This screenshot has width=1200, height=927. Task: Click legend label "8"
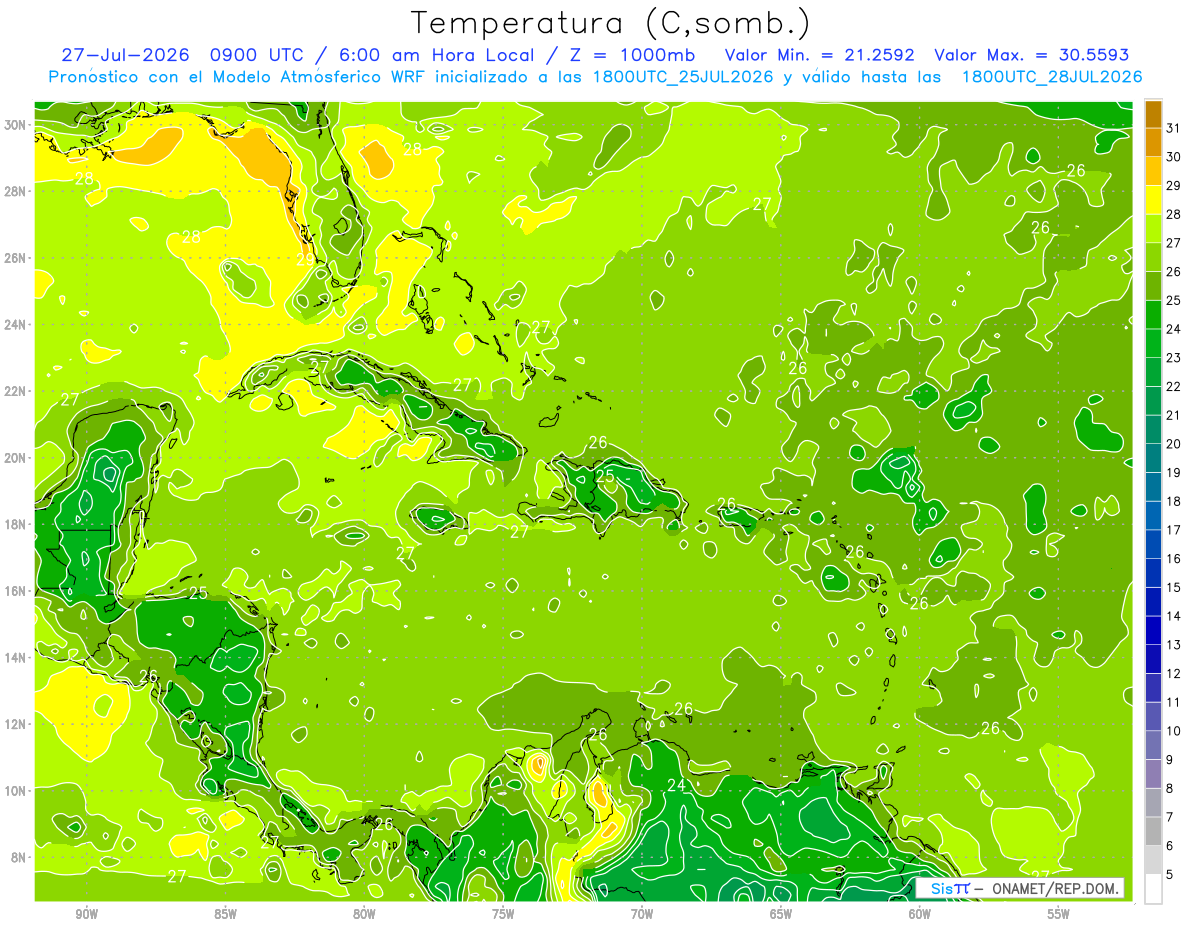[1171, 788]
